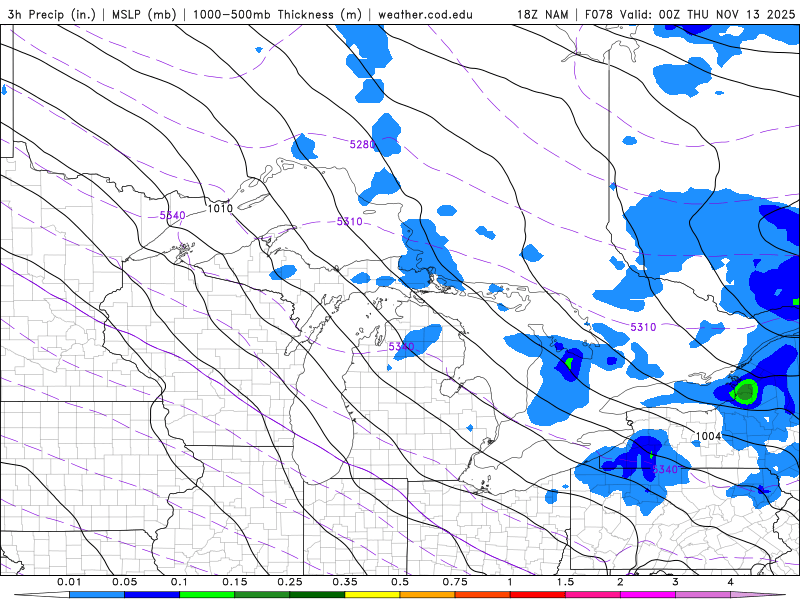Click the "1.5" legend value
This screenshot has height=600, width=800.
point(565,582)
